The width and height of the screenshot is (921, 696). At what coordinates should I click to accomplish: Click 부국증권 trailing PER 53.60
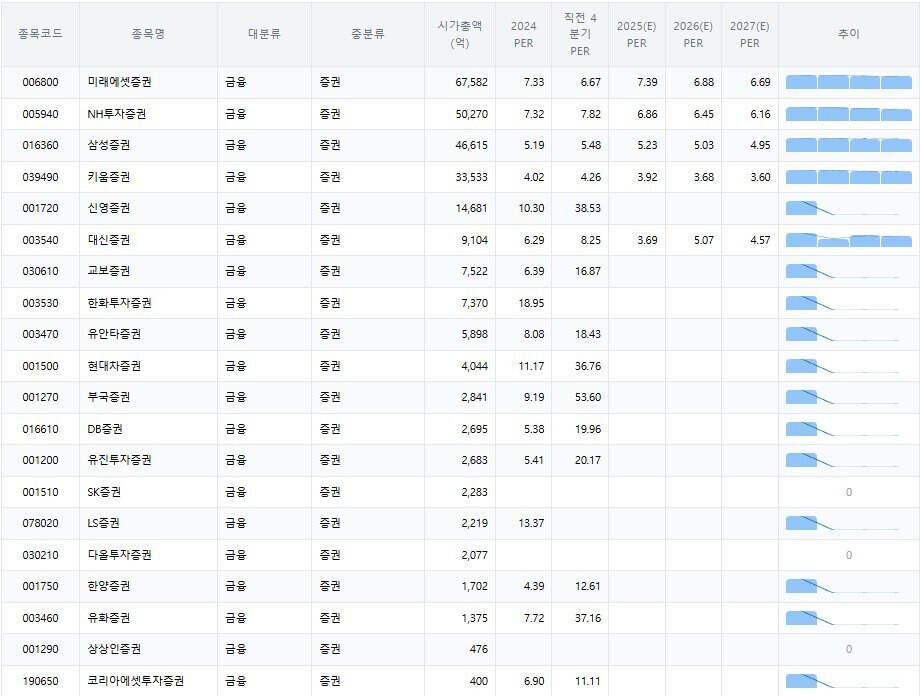coord(588,397)
